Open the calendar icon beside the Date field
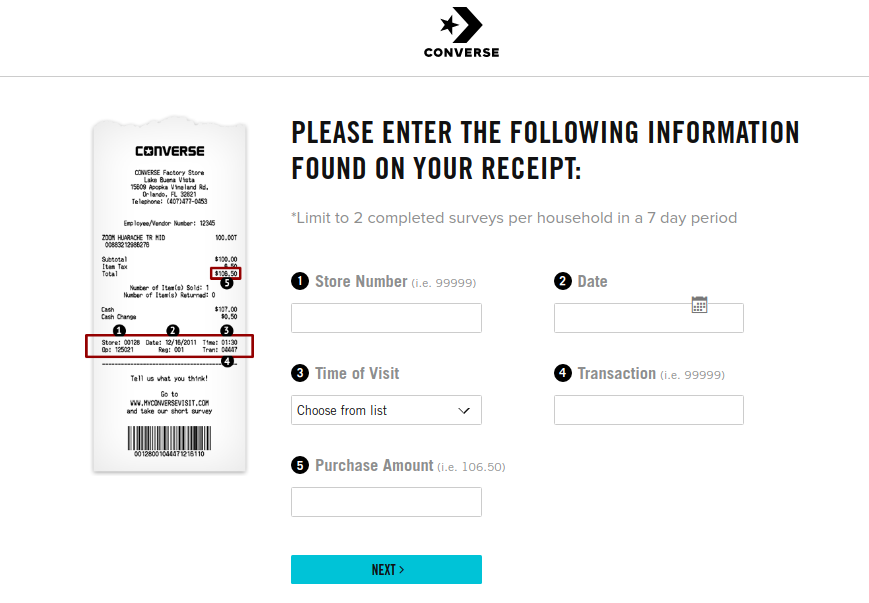The height and width of the screenshot is (603, 869). tap(700, 304)
